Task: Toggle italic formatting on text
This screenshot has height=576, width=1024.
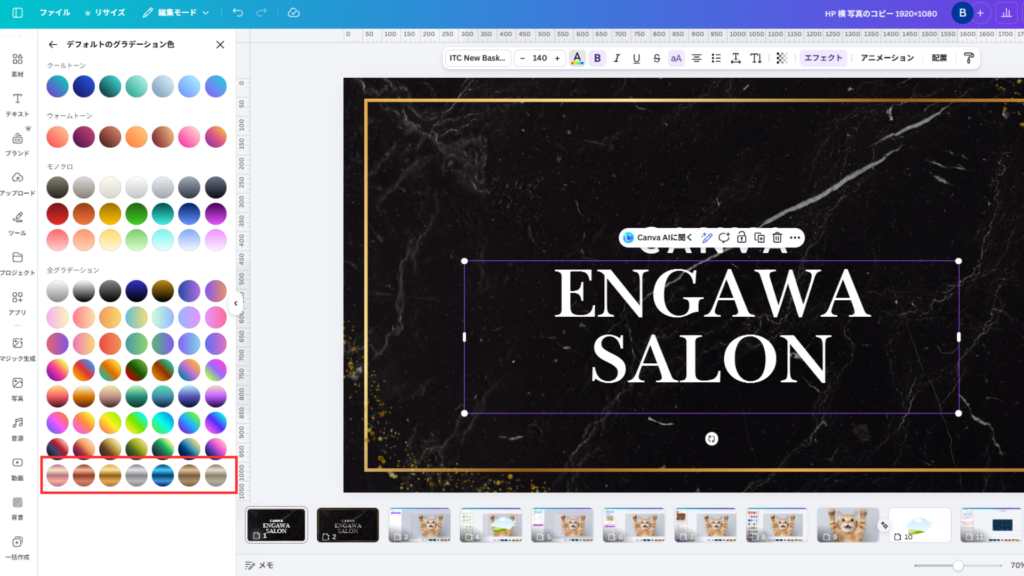Action: 617,58
